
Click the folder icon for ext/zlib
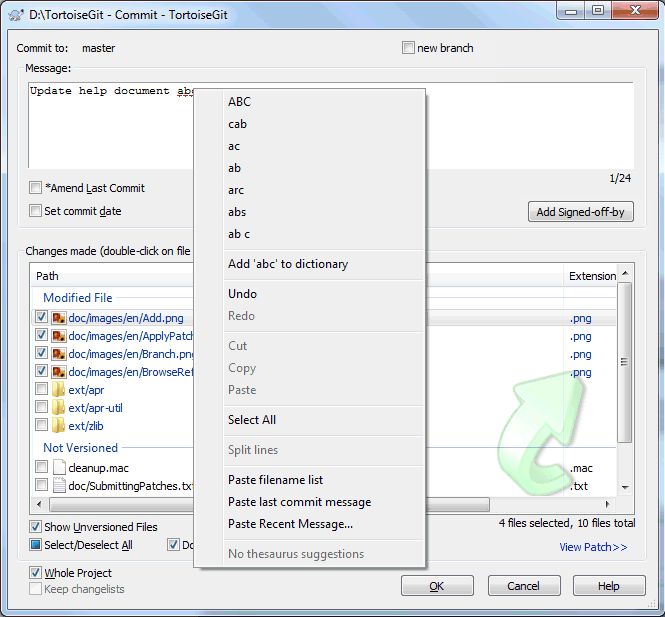[59, 425]
